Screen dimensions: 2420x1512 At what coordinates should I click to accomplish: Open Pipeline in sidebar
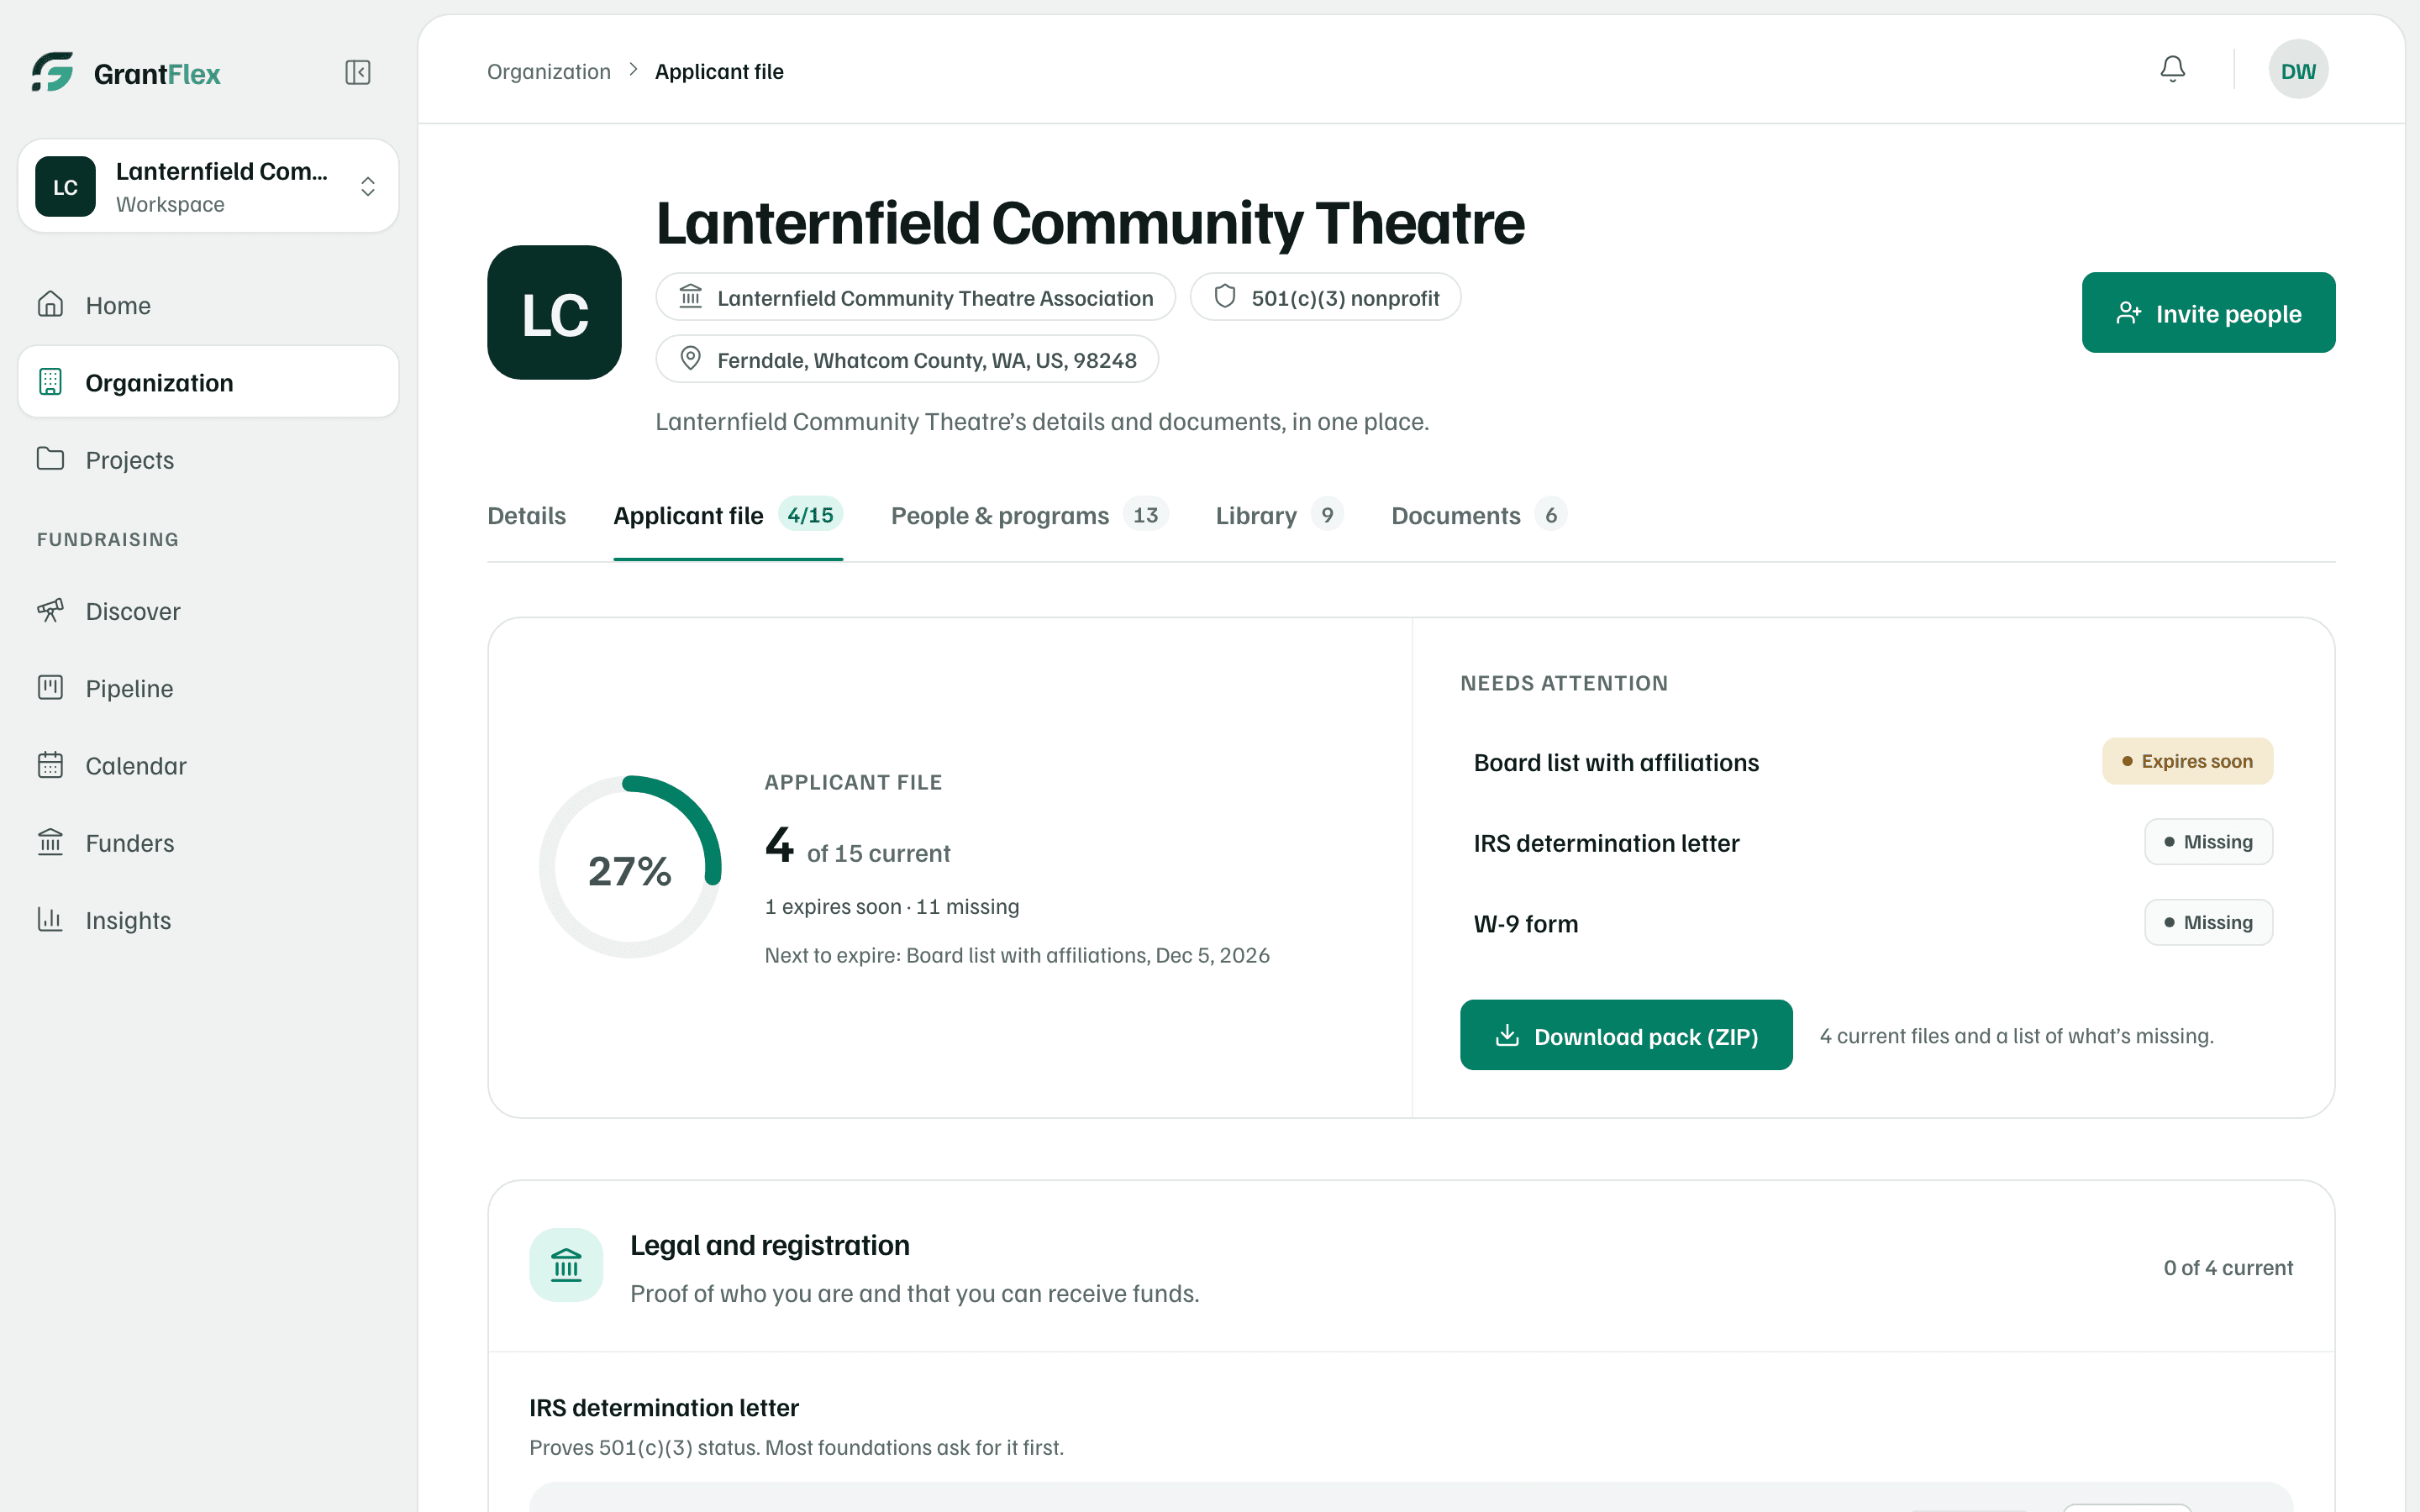pyautogui.click(x=208, y=688)
